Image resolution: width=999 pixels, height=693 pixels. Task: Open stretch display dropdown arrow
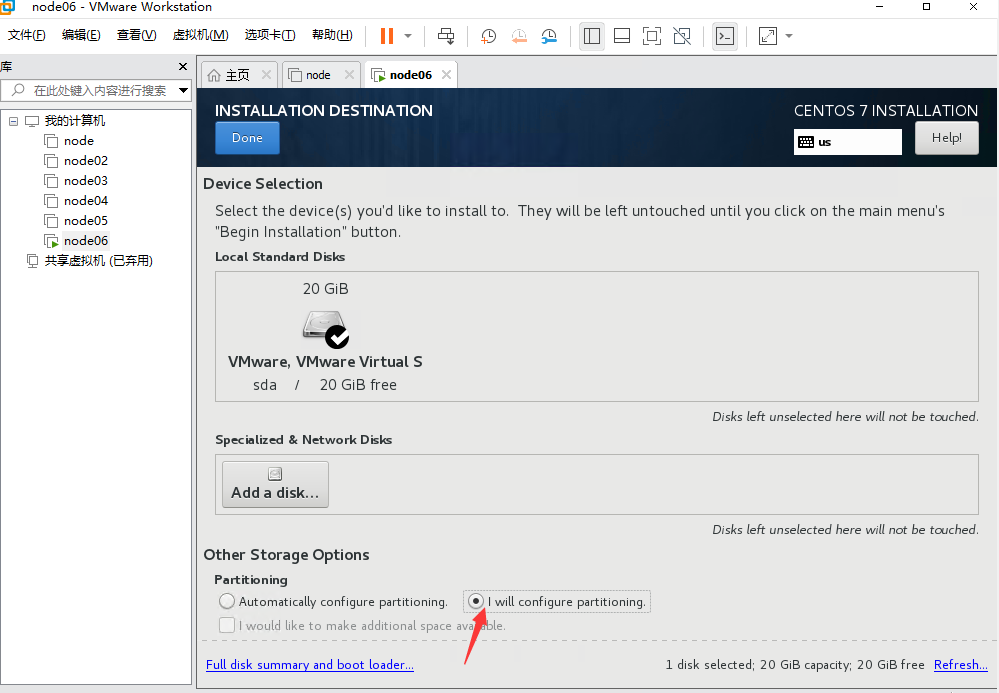pyautogui.click(x=789, y=36)
